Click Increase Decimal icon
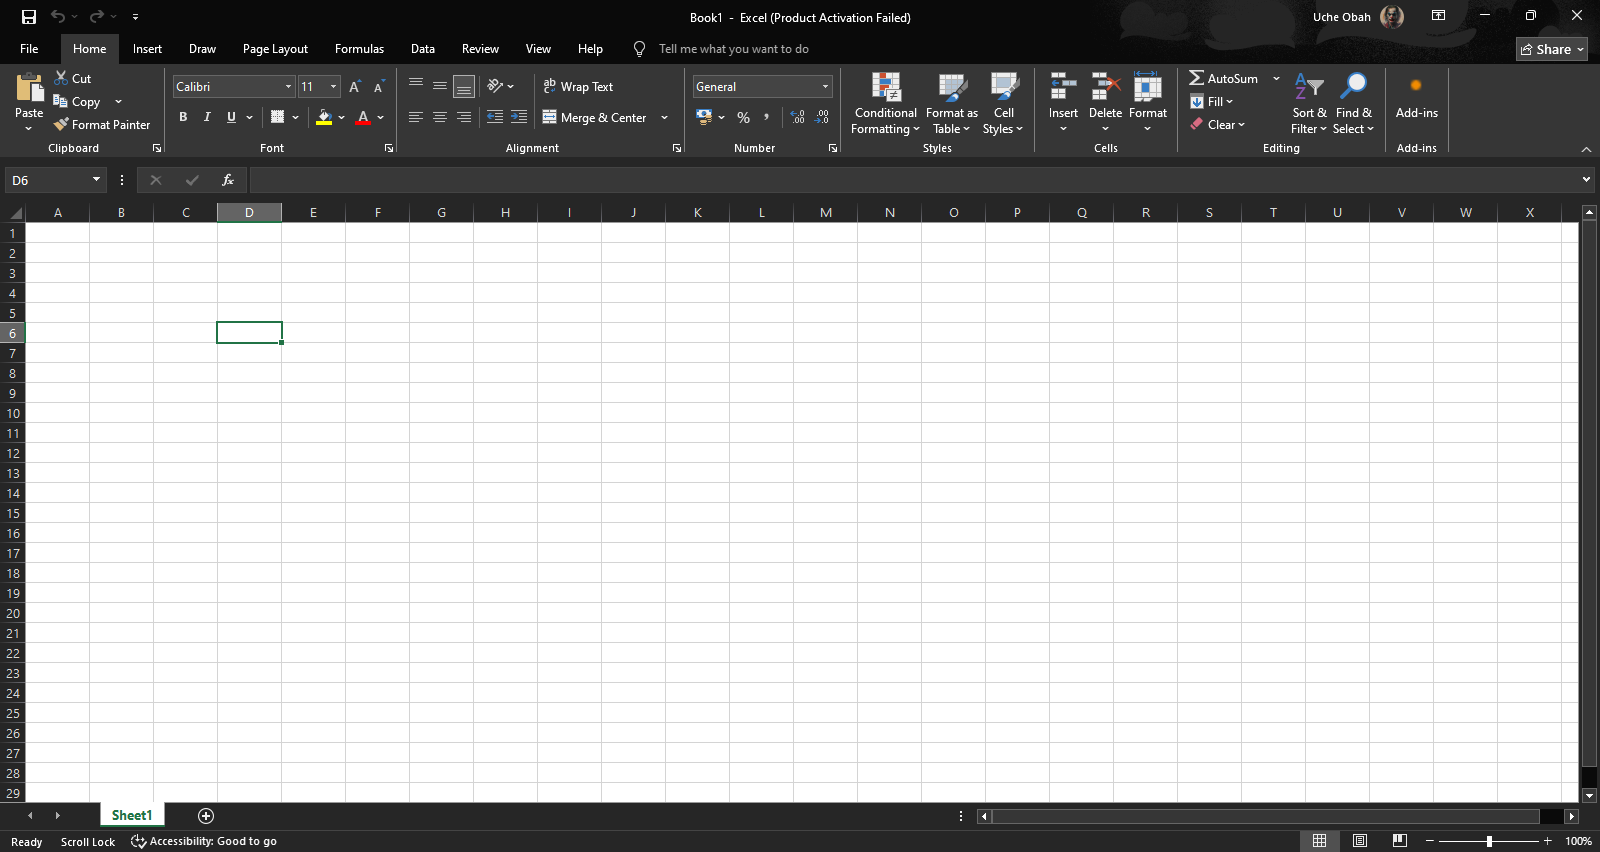 (797, 117)
